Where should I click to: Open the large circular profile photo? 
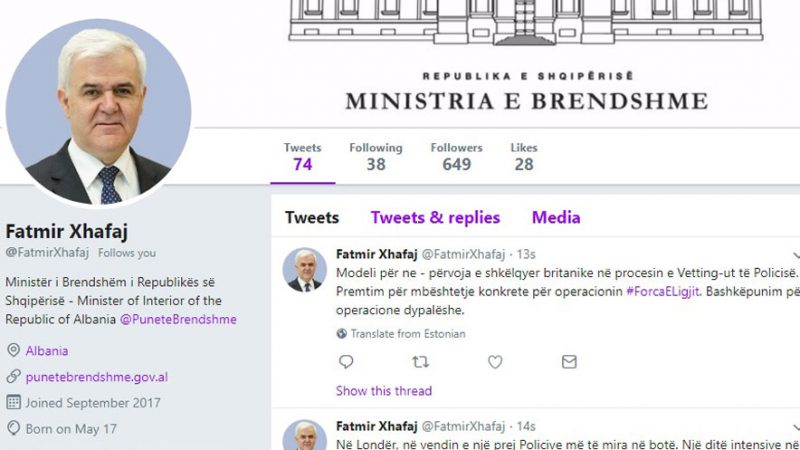pyautogui.click(x=98, y=113)
